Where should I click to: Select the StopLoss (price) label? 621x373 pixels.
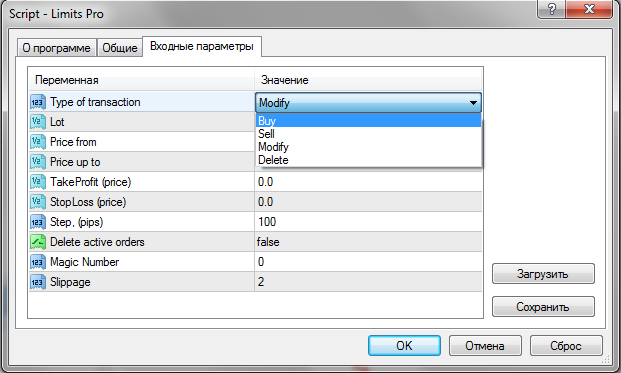pyautogui.click(x=88, y=202)
